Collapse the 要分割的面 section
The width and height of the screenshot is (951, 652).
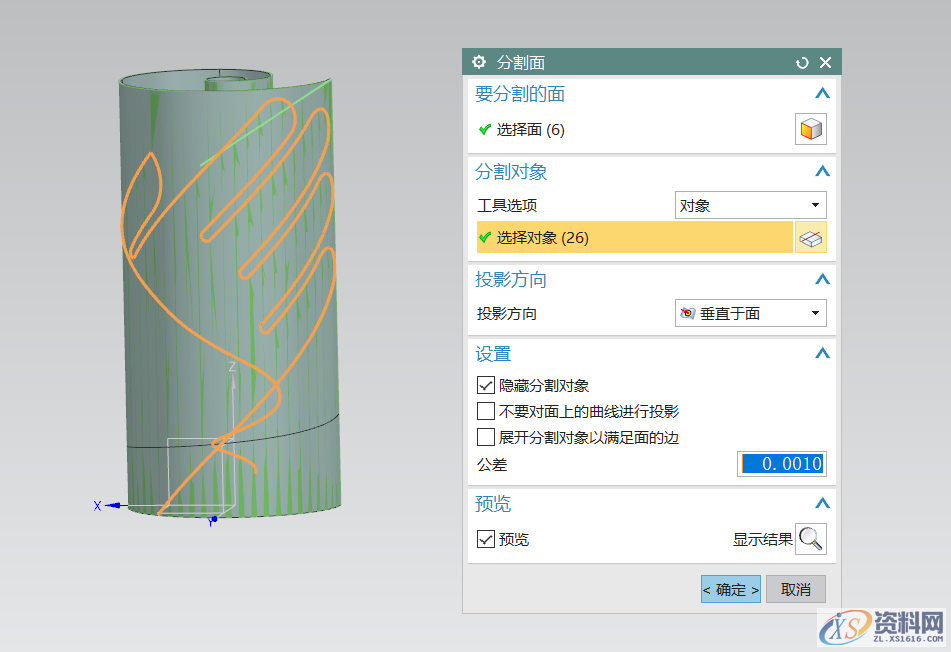(822, 94)
